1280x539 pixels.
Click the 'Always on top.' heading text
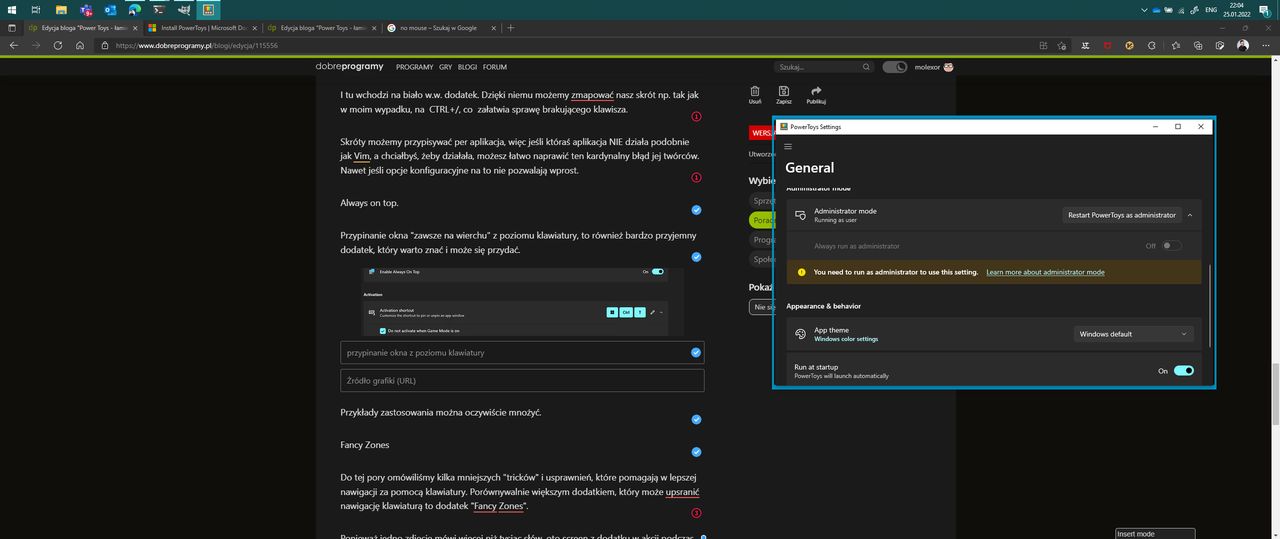369,203
